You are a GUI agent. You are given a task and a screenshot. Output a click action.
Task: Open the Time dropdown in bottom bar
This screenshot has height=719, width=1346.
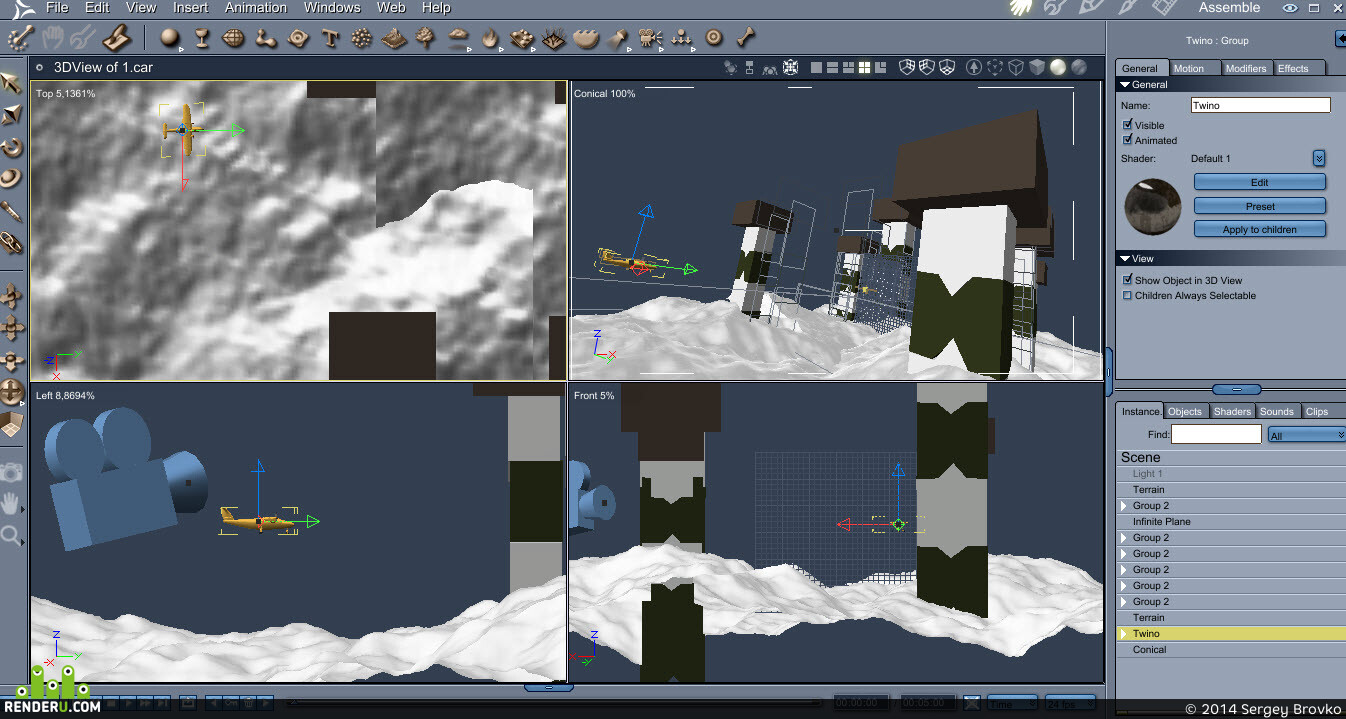(x=1012, y=703)
